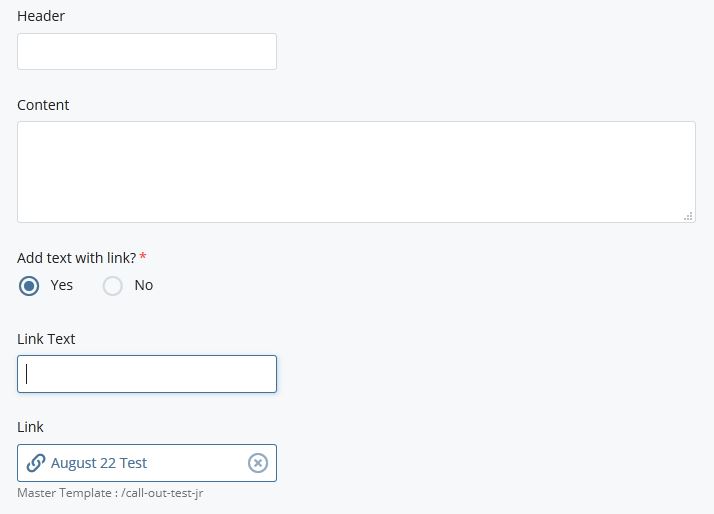Click the "Add text with link?" label

click(x=76, y=257)
